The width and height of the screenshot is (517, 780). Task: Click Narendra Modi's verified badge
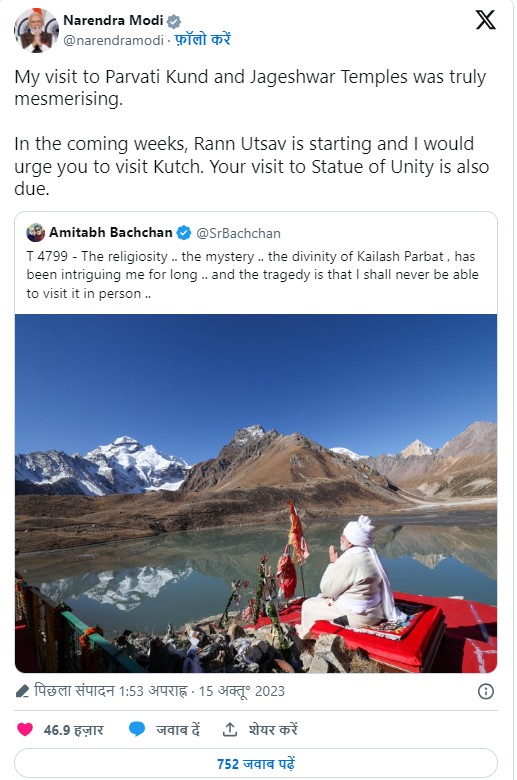174,21
